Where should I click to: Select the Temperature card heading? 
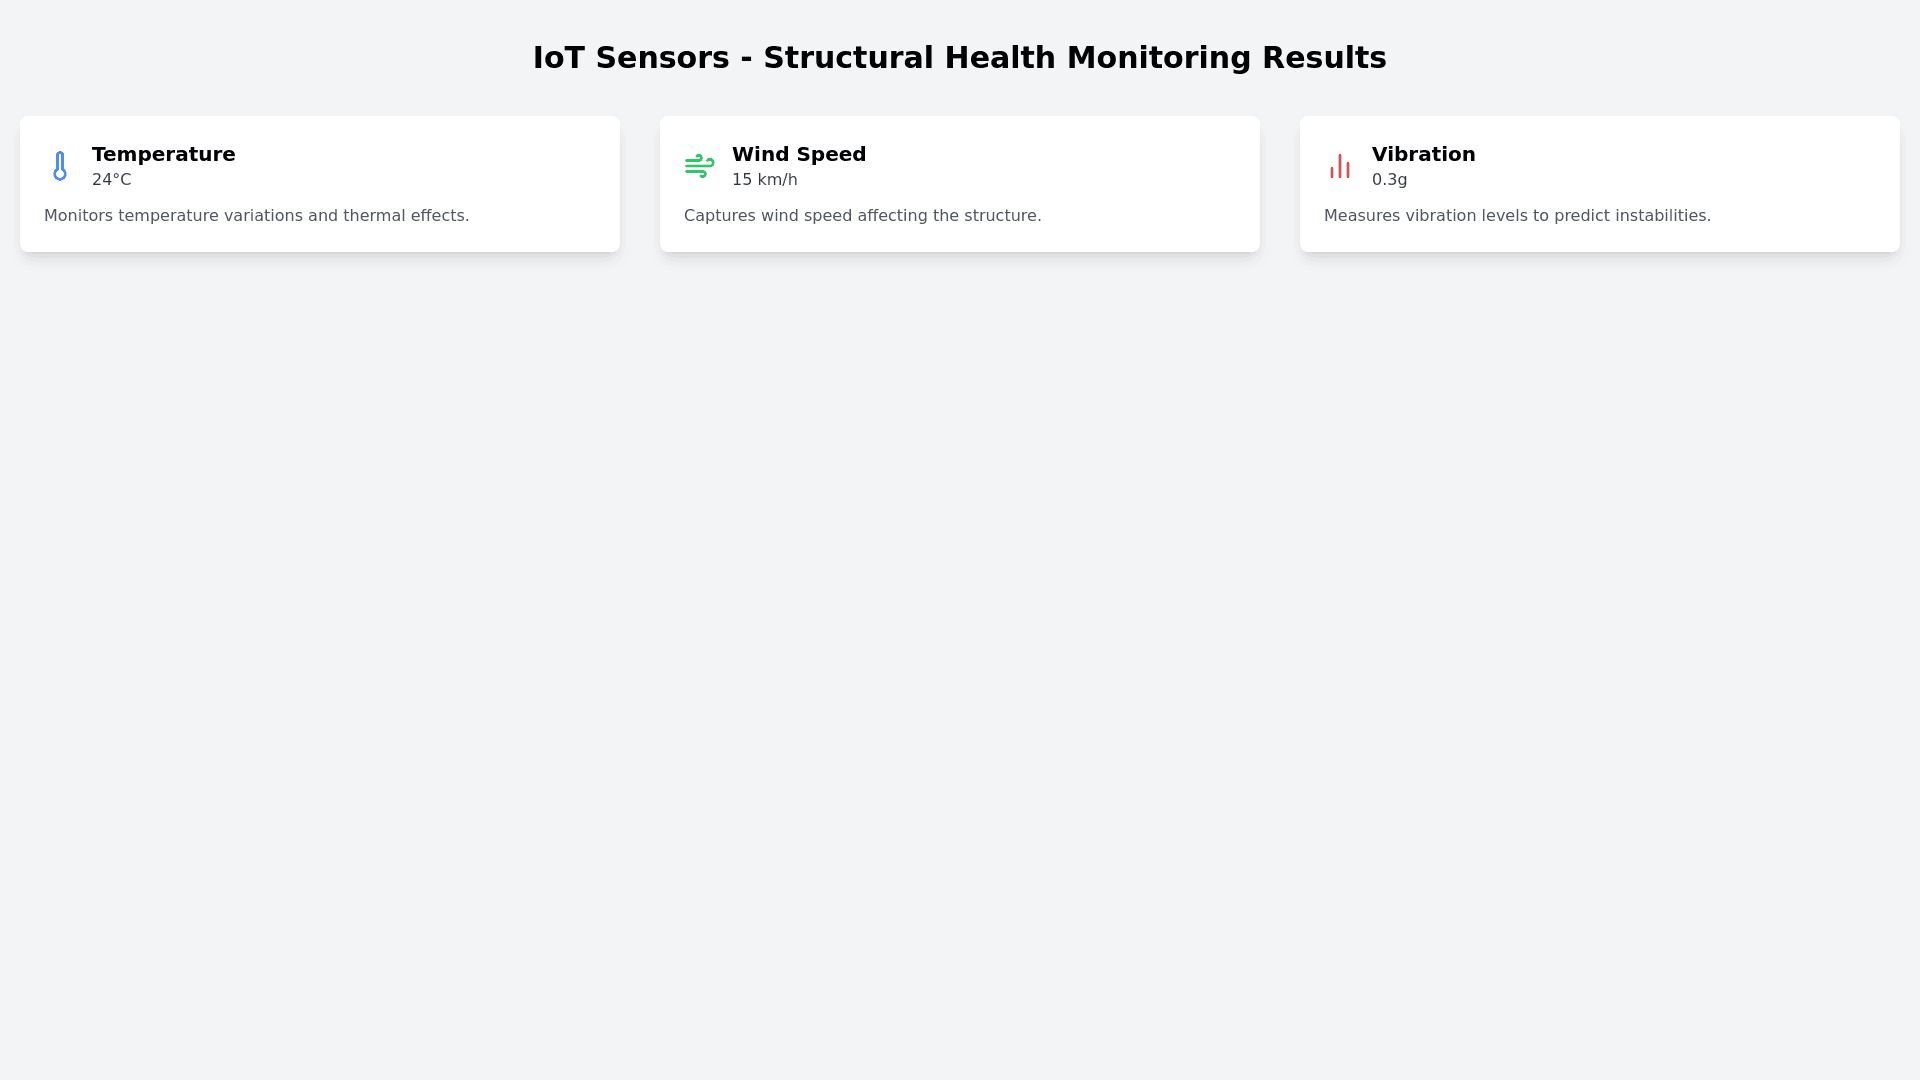163,154
